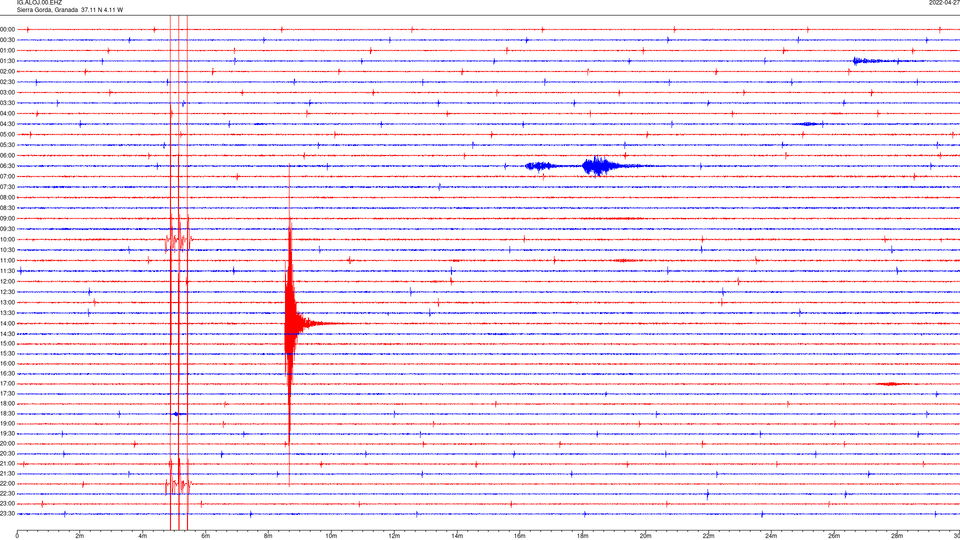The image size is (960, 540).
Task: Click the 6m tick label on time axis
Action: (205, 536)
